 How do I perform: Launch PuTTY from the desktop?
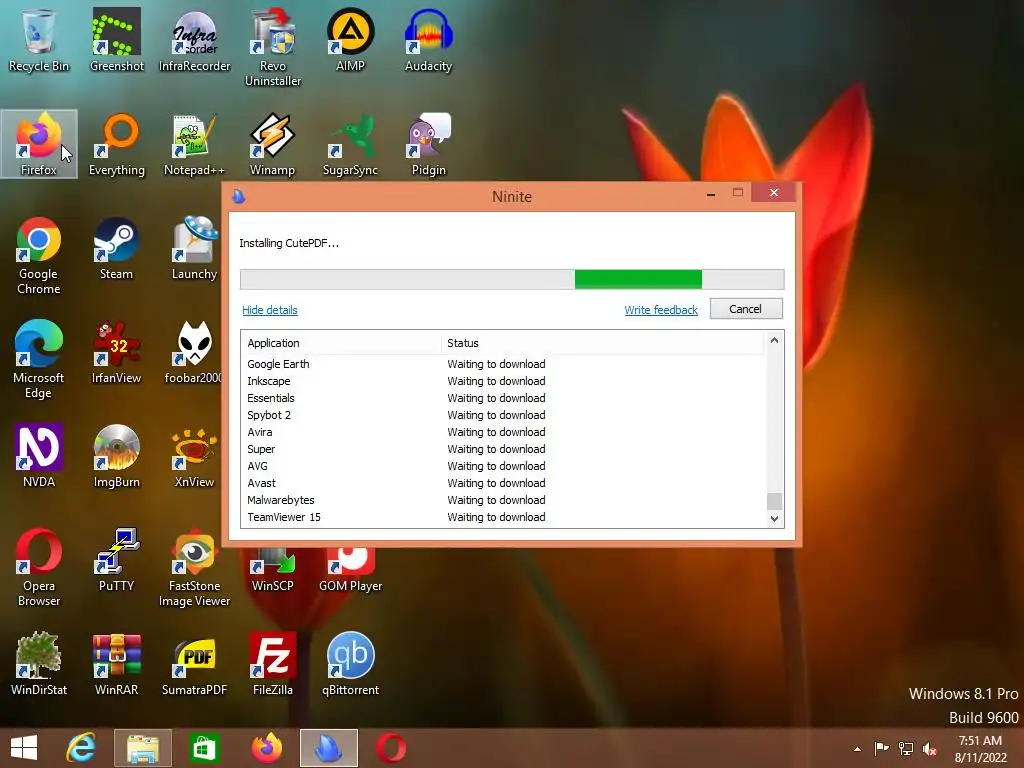pos(117,560)
